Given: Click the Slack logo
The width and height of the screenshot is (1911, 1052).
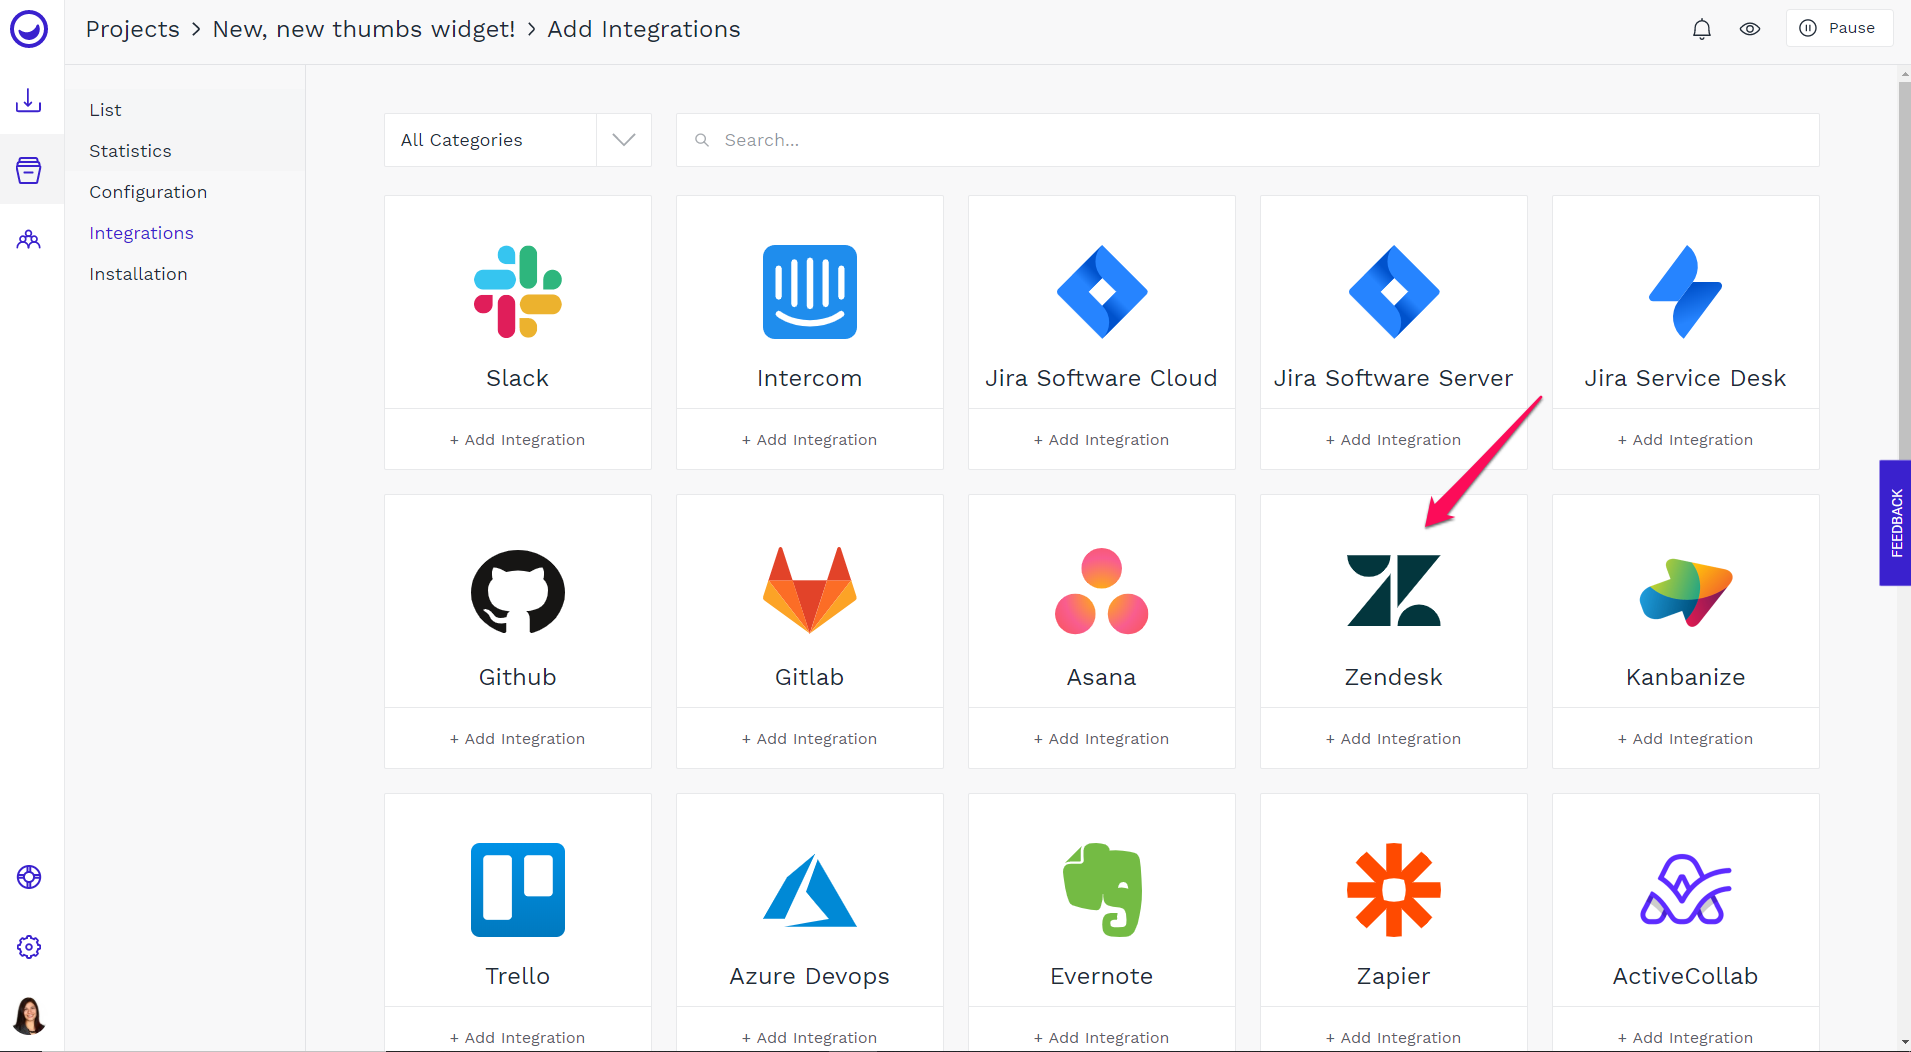Looking at the screenshot, I should 518,292.
